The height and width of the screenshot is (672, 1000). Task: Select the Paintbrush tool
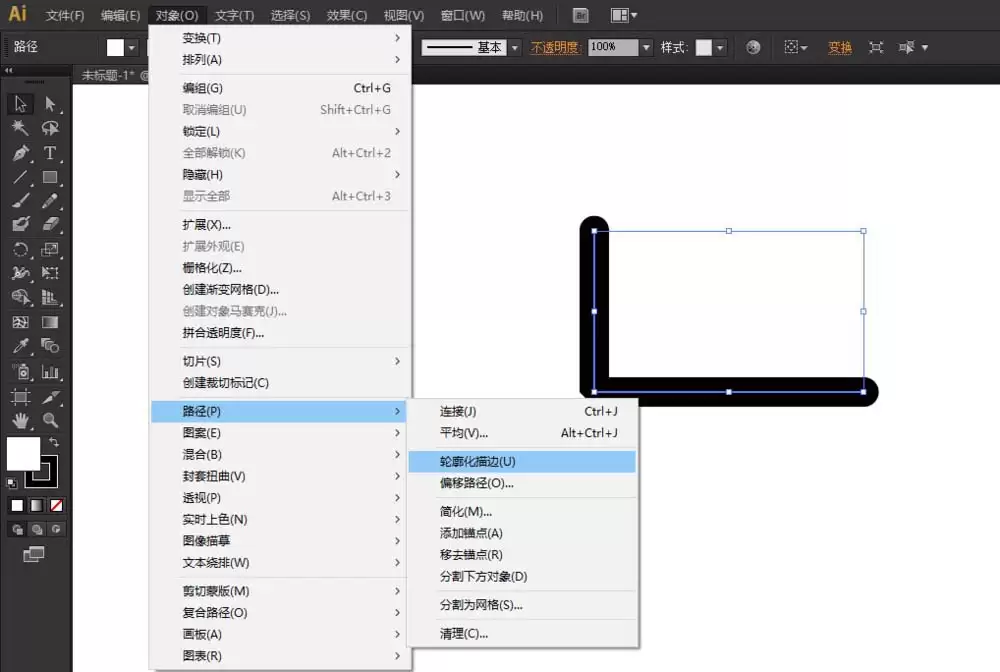pyautogui.click(x=20, y=201)
